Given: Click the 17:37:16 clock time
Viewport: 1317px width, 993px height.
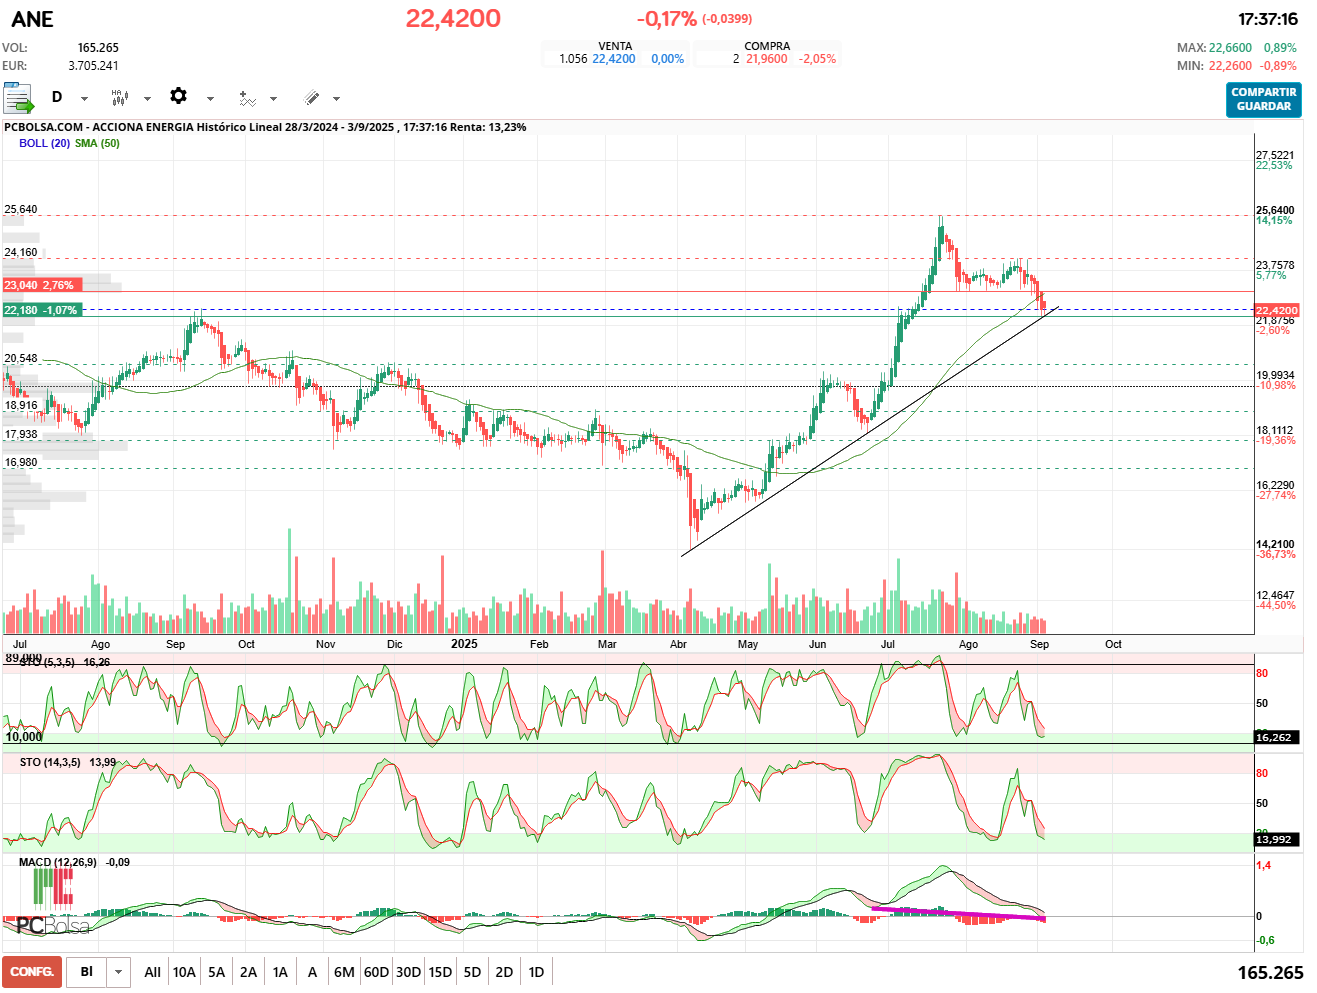Looking at the screenshot, I should click(1267, 18).
